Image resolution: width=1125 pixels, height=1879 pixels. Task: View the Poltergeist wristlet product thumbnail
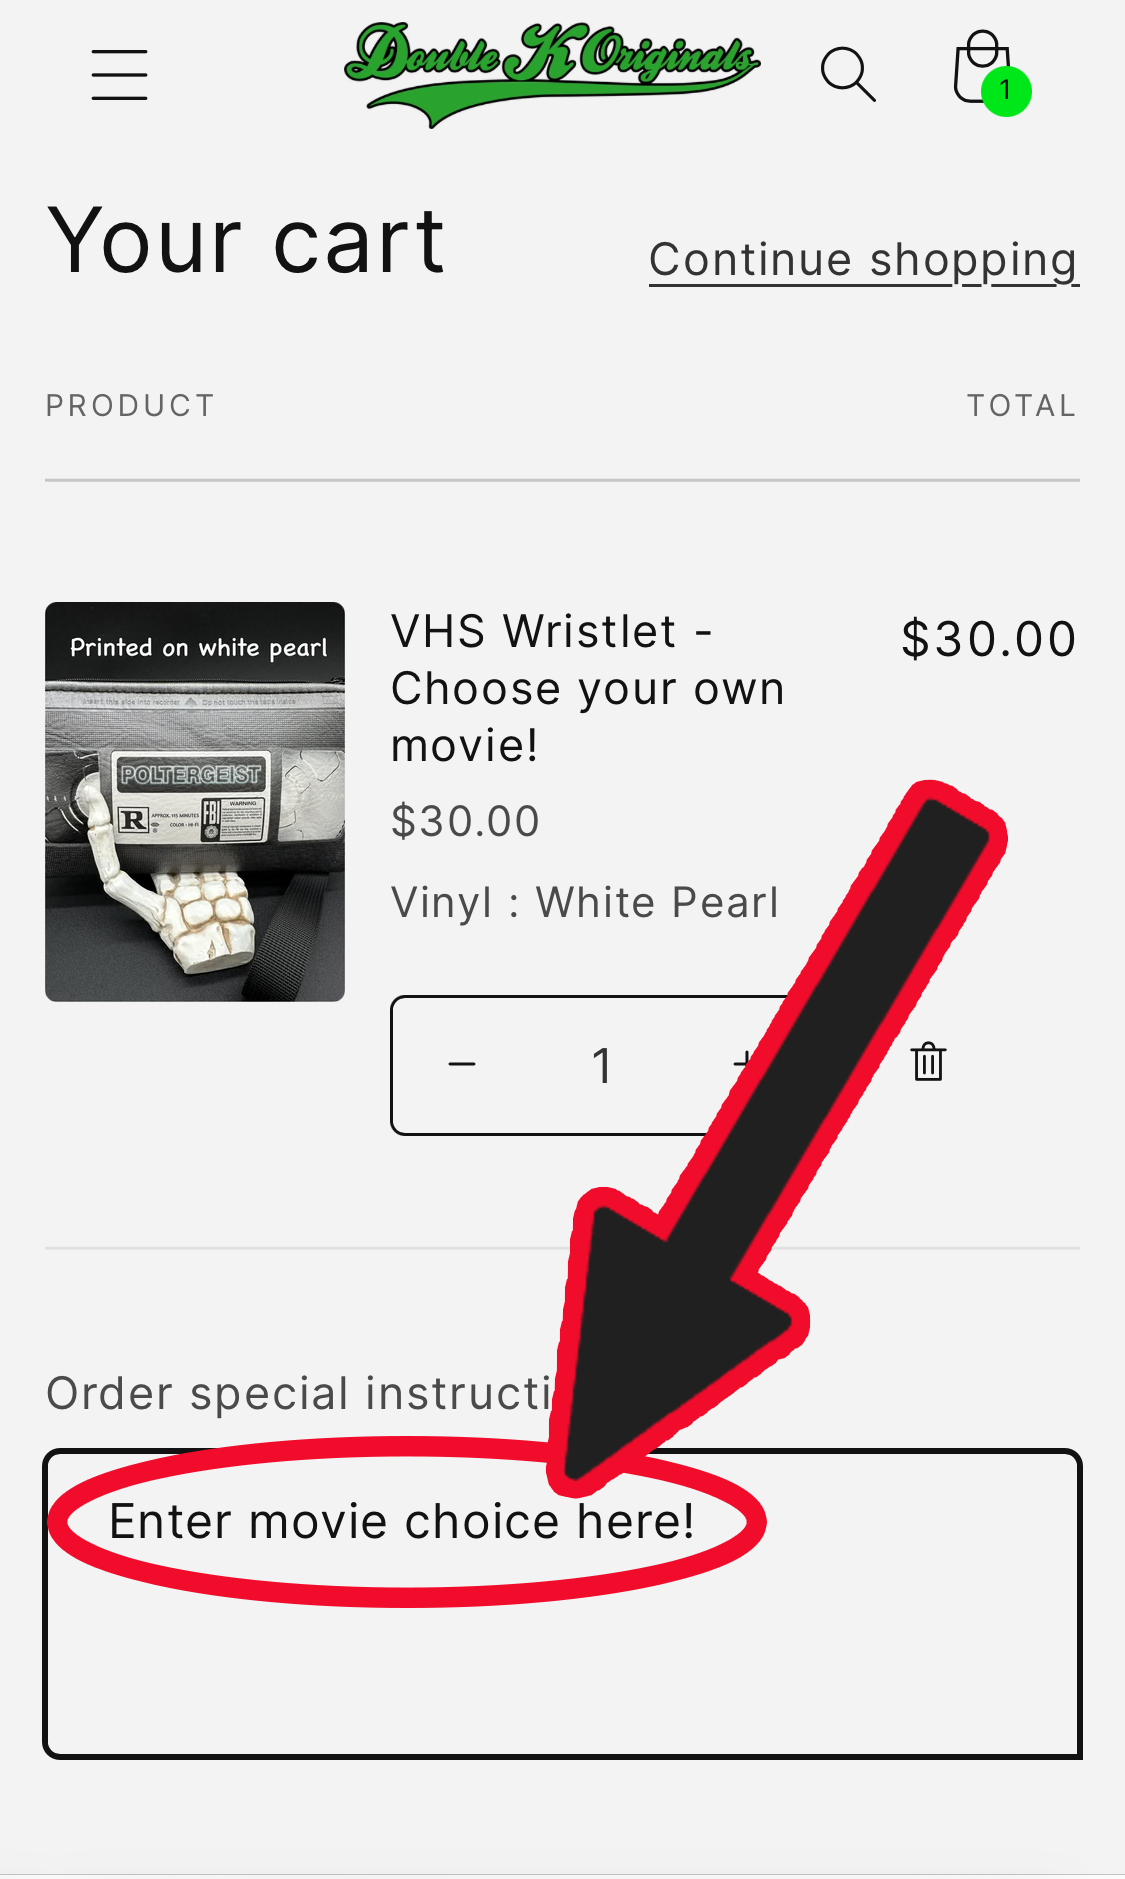click(195, 802)
